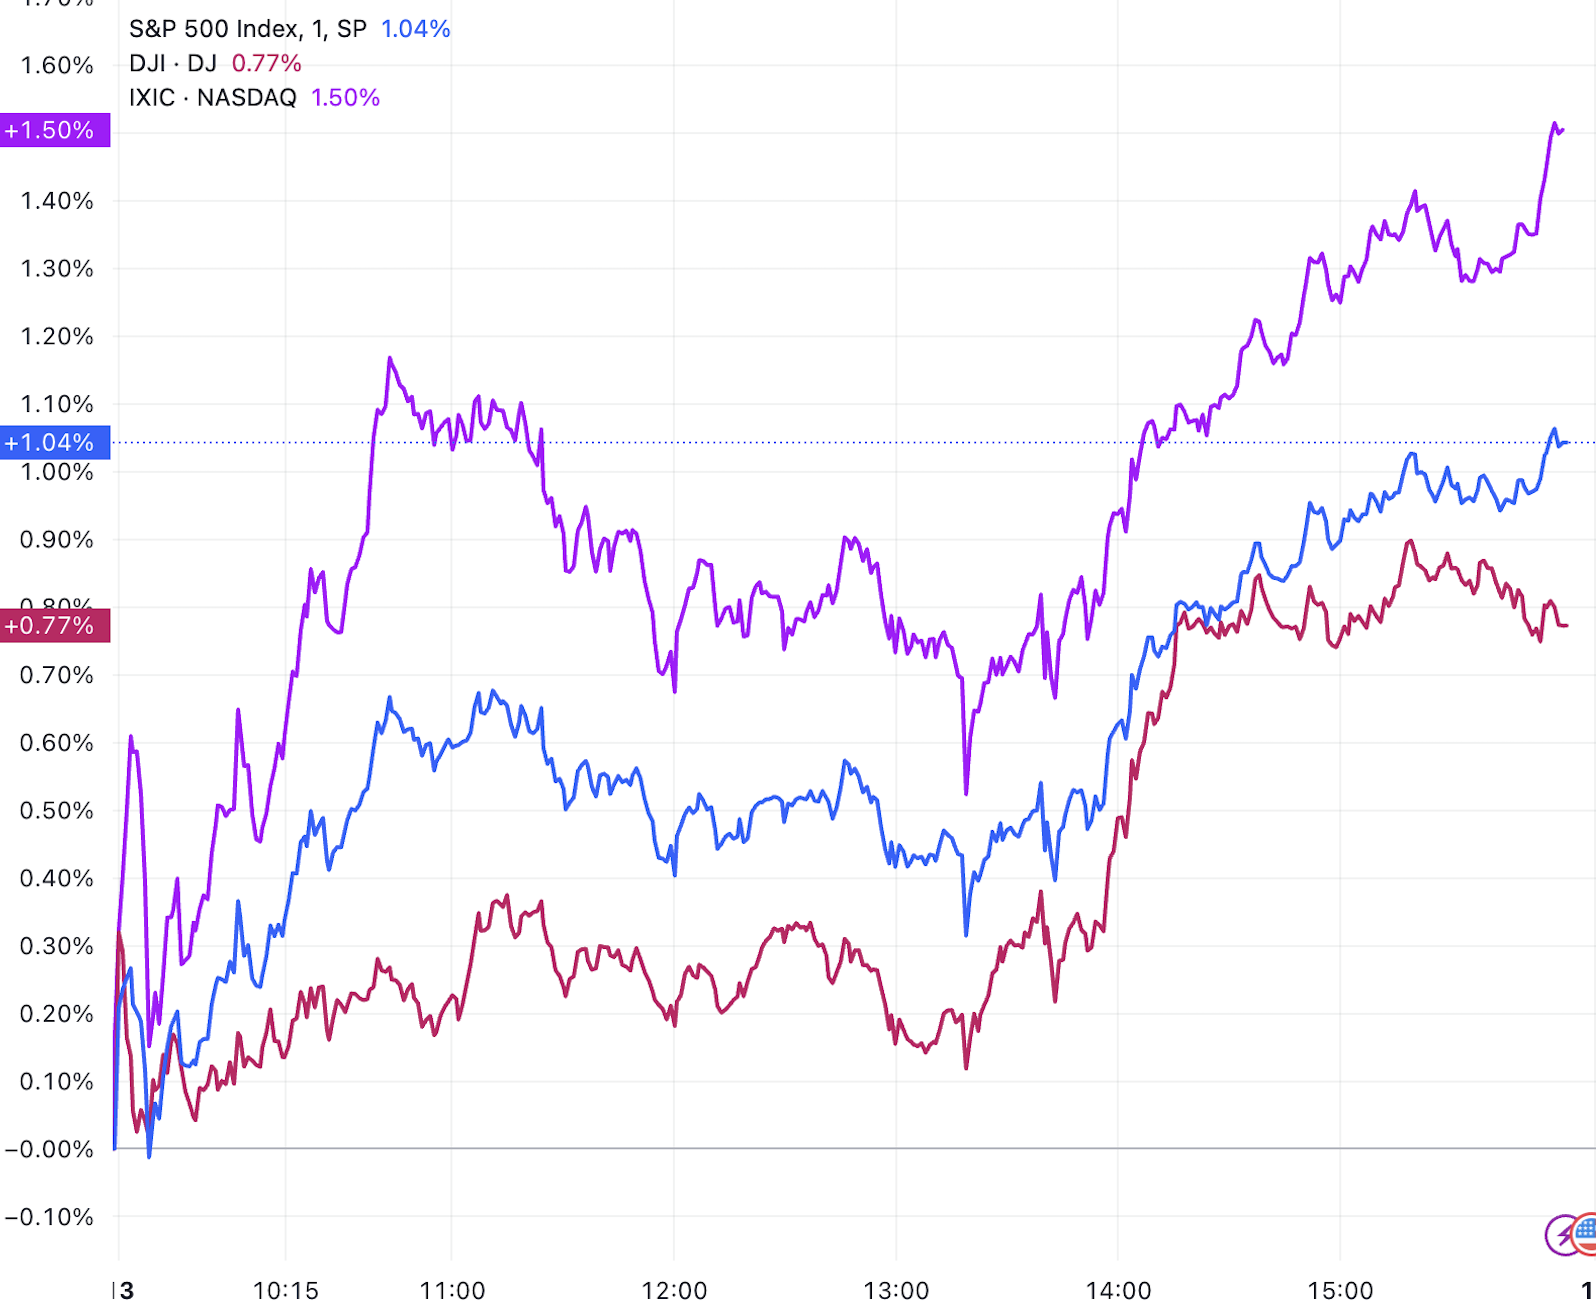The image size is (1596, 1312).
Task: Click the 1.60% price scale label
Action: click(x=57, y=66)
